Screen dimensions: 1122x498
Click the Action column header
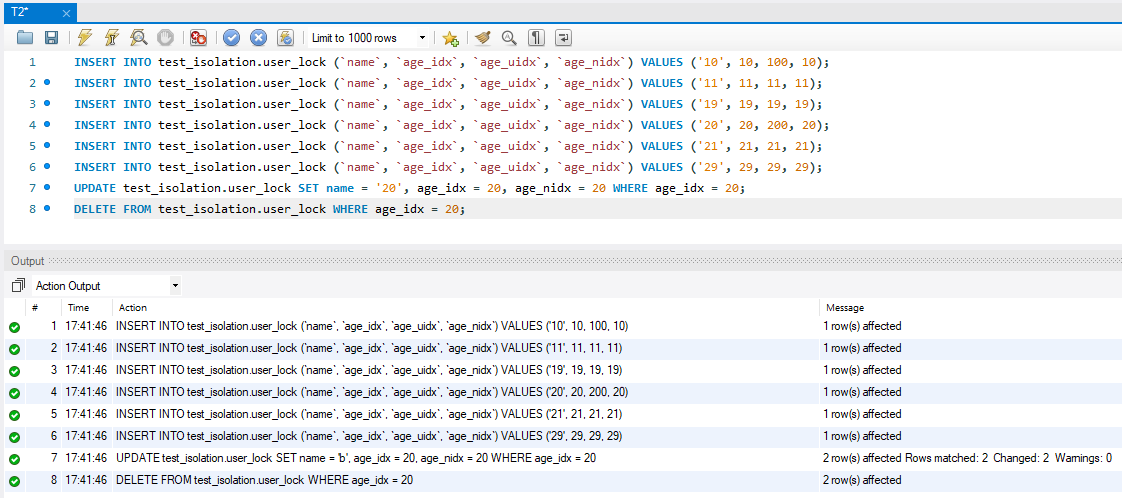coord(132,308)
